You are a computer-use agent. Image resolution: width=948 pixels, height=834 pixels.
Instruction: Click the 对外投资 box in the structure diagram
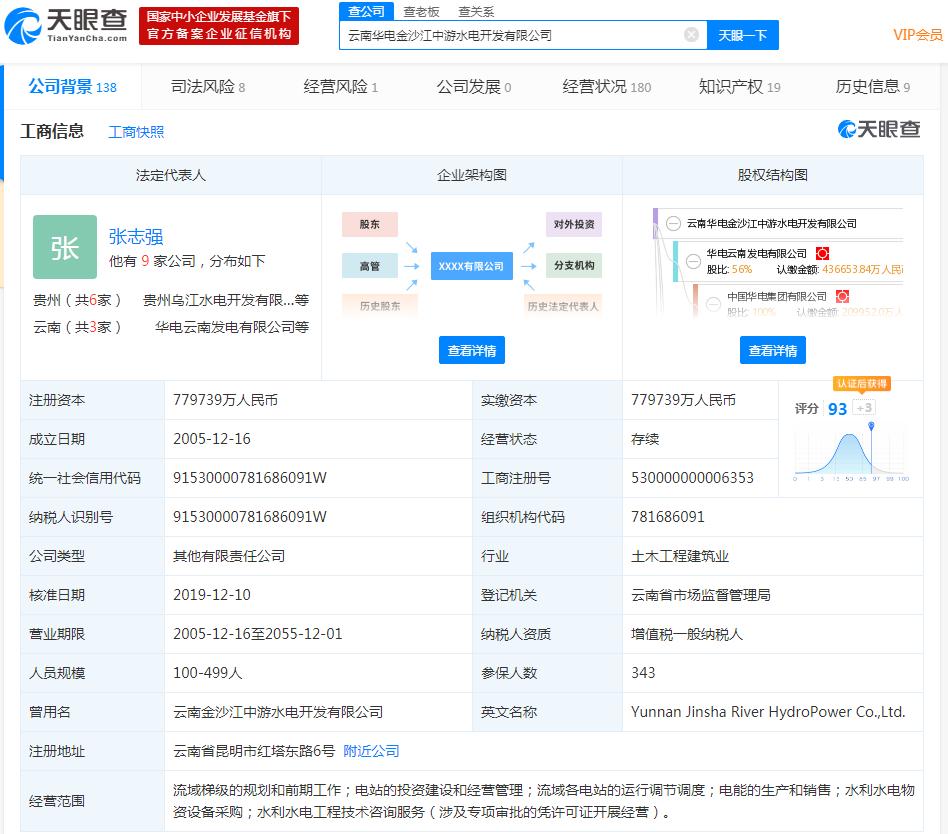click(x=574, y=224)
